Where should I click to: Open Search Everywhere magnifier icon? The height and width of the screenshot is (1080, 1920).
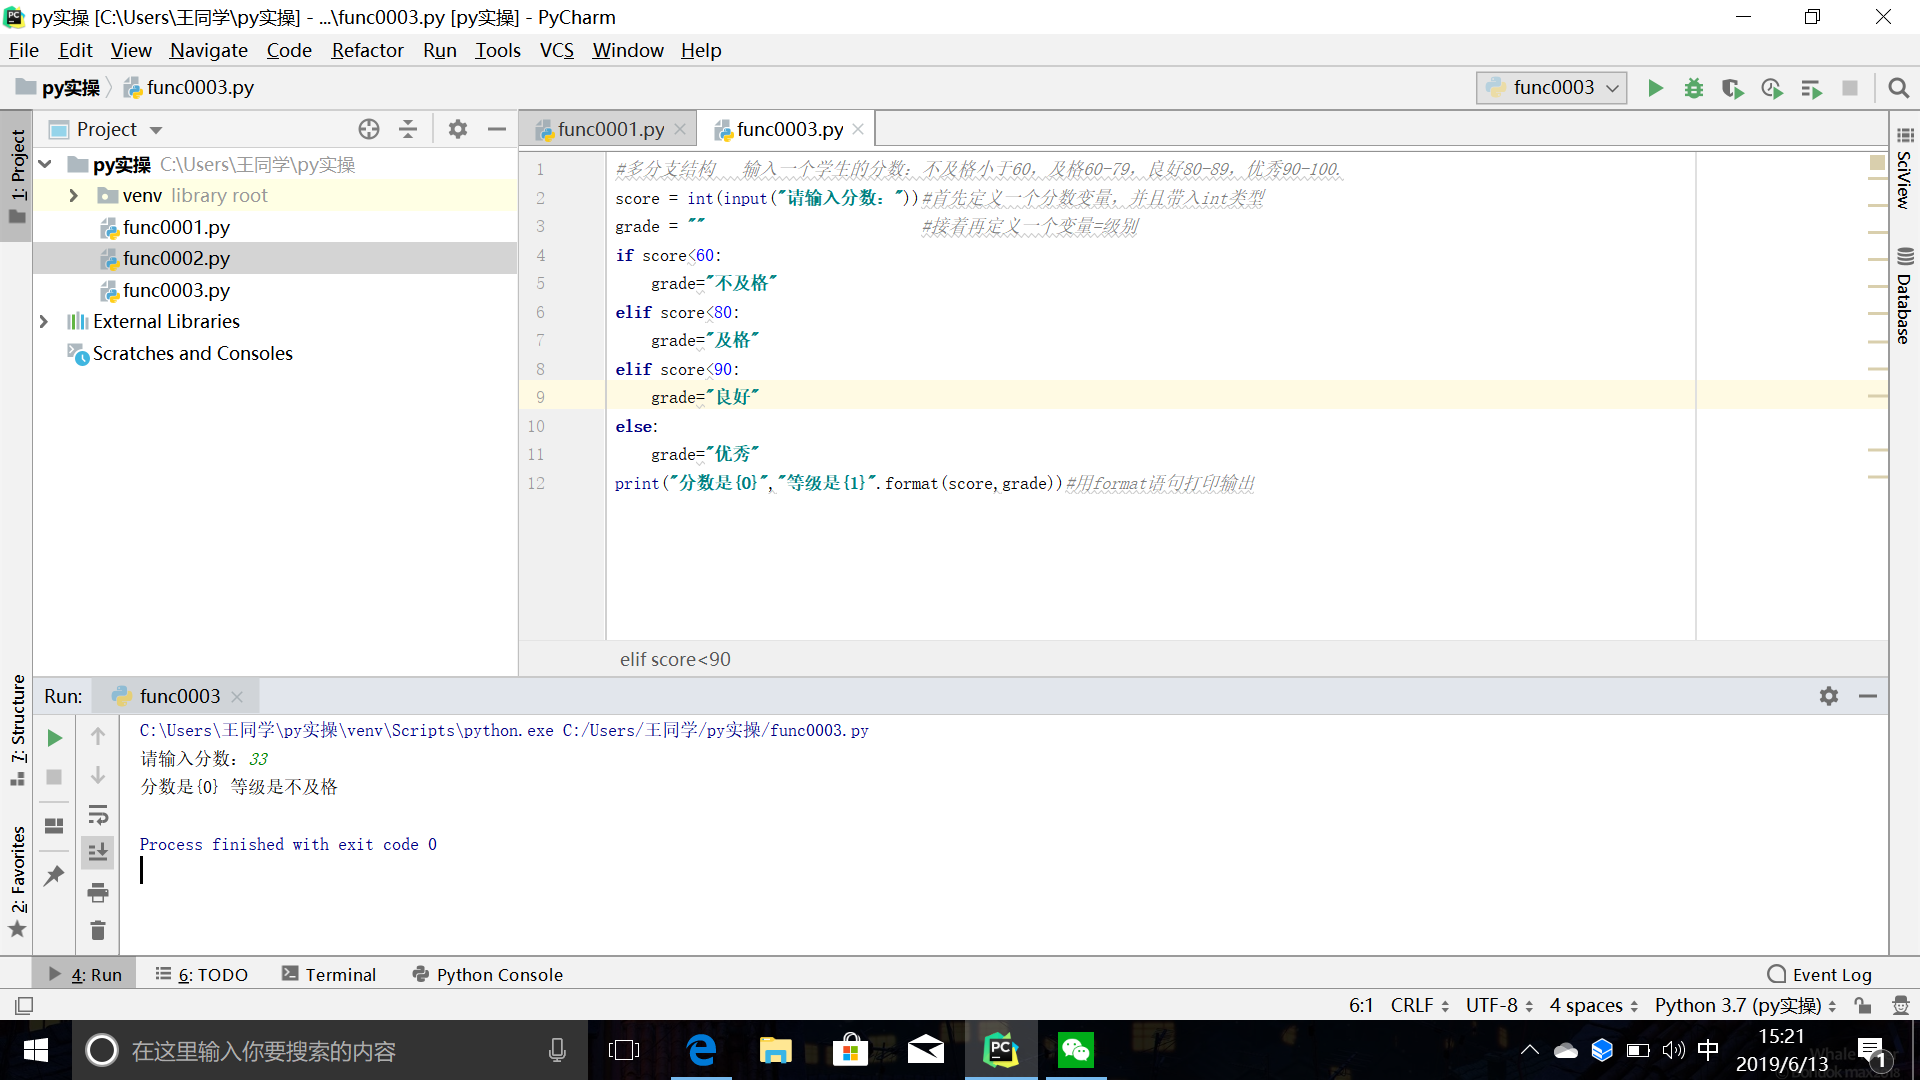1898,88
